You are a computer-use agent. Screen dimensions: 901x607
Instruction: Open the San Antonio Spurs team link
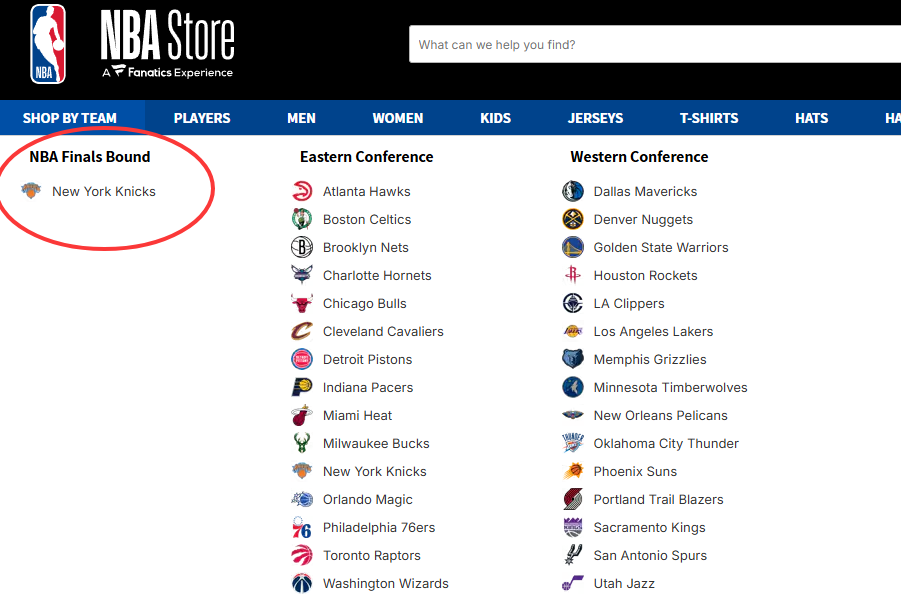650,556
